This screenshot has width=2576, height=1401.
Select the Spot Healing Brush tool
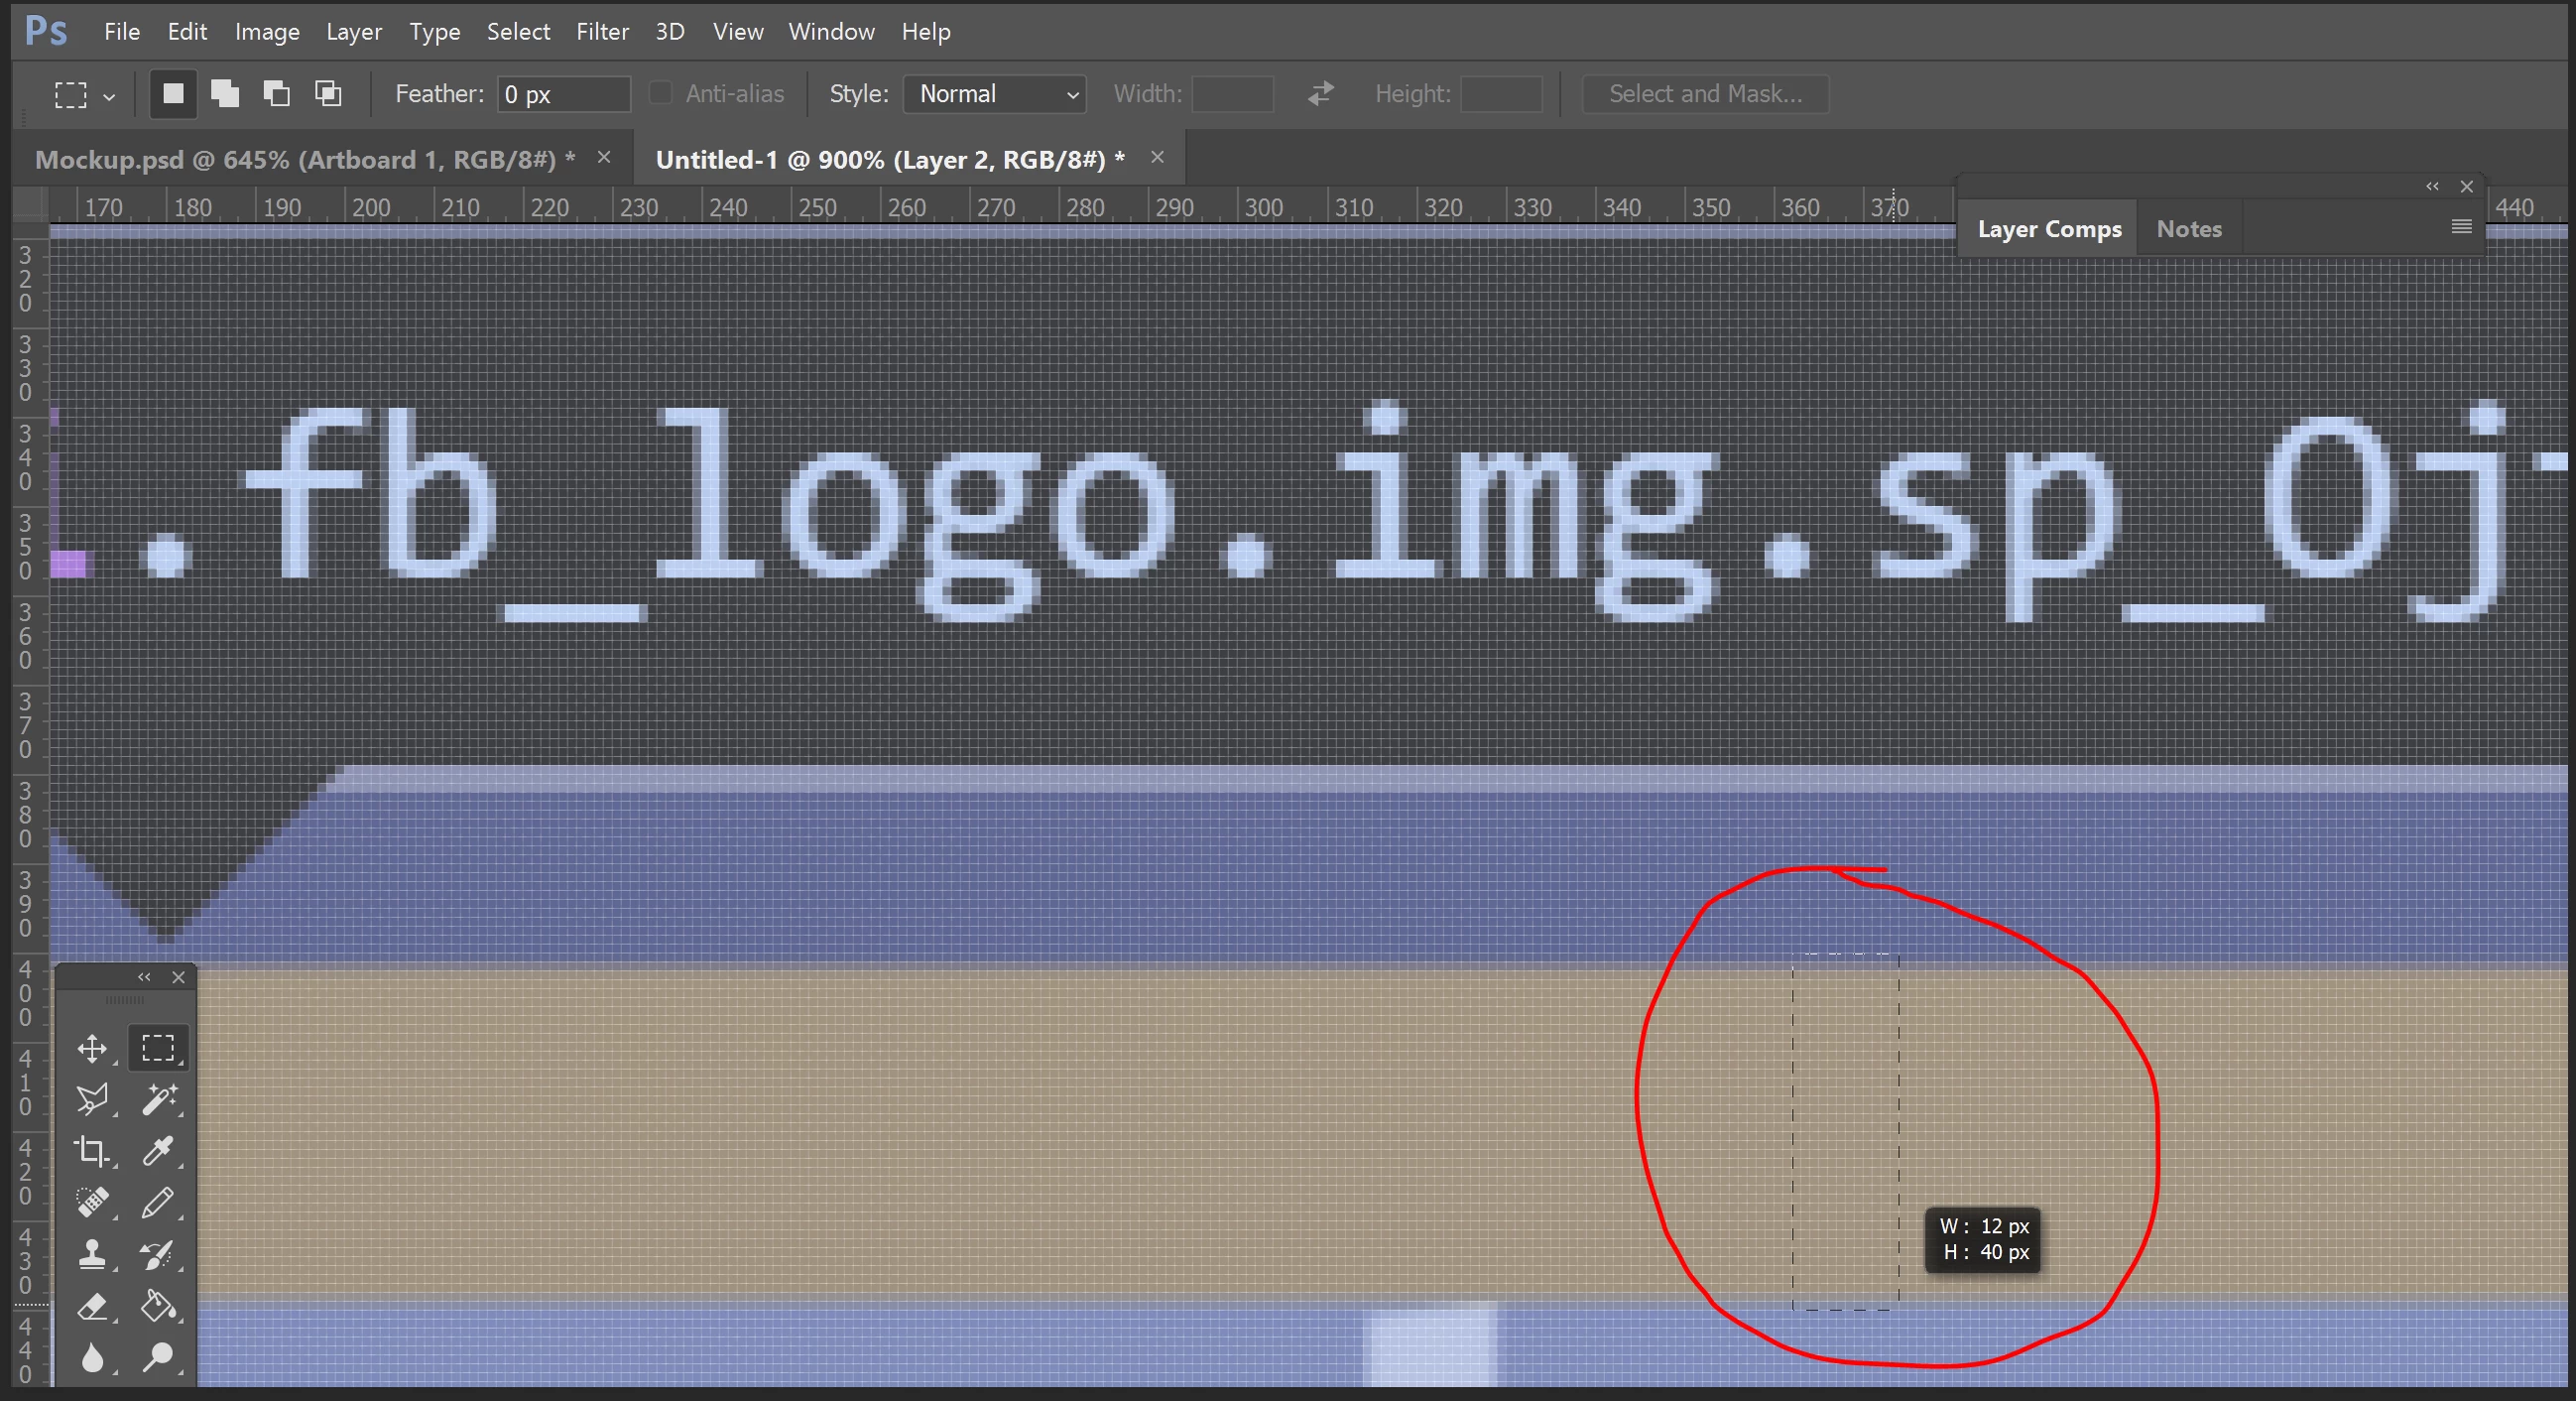92,1202
